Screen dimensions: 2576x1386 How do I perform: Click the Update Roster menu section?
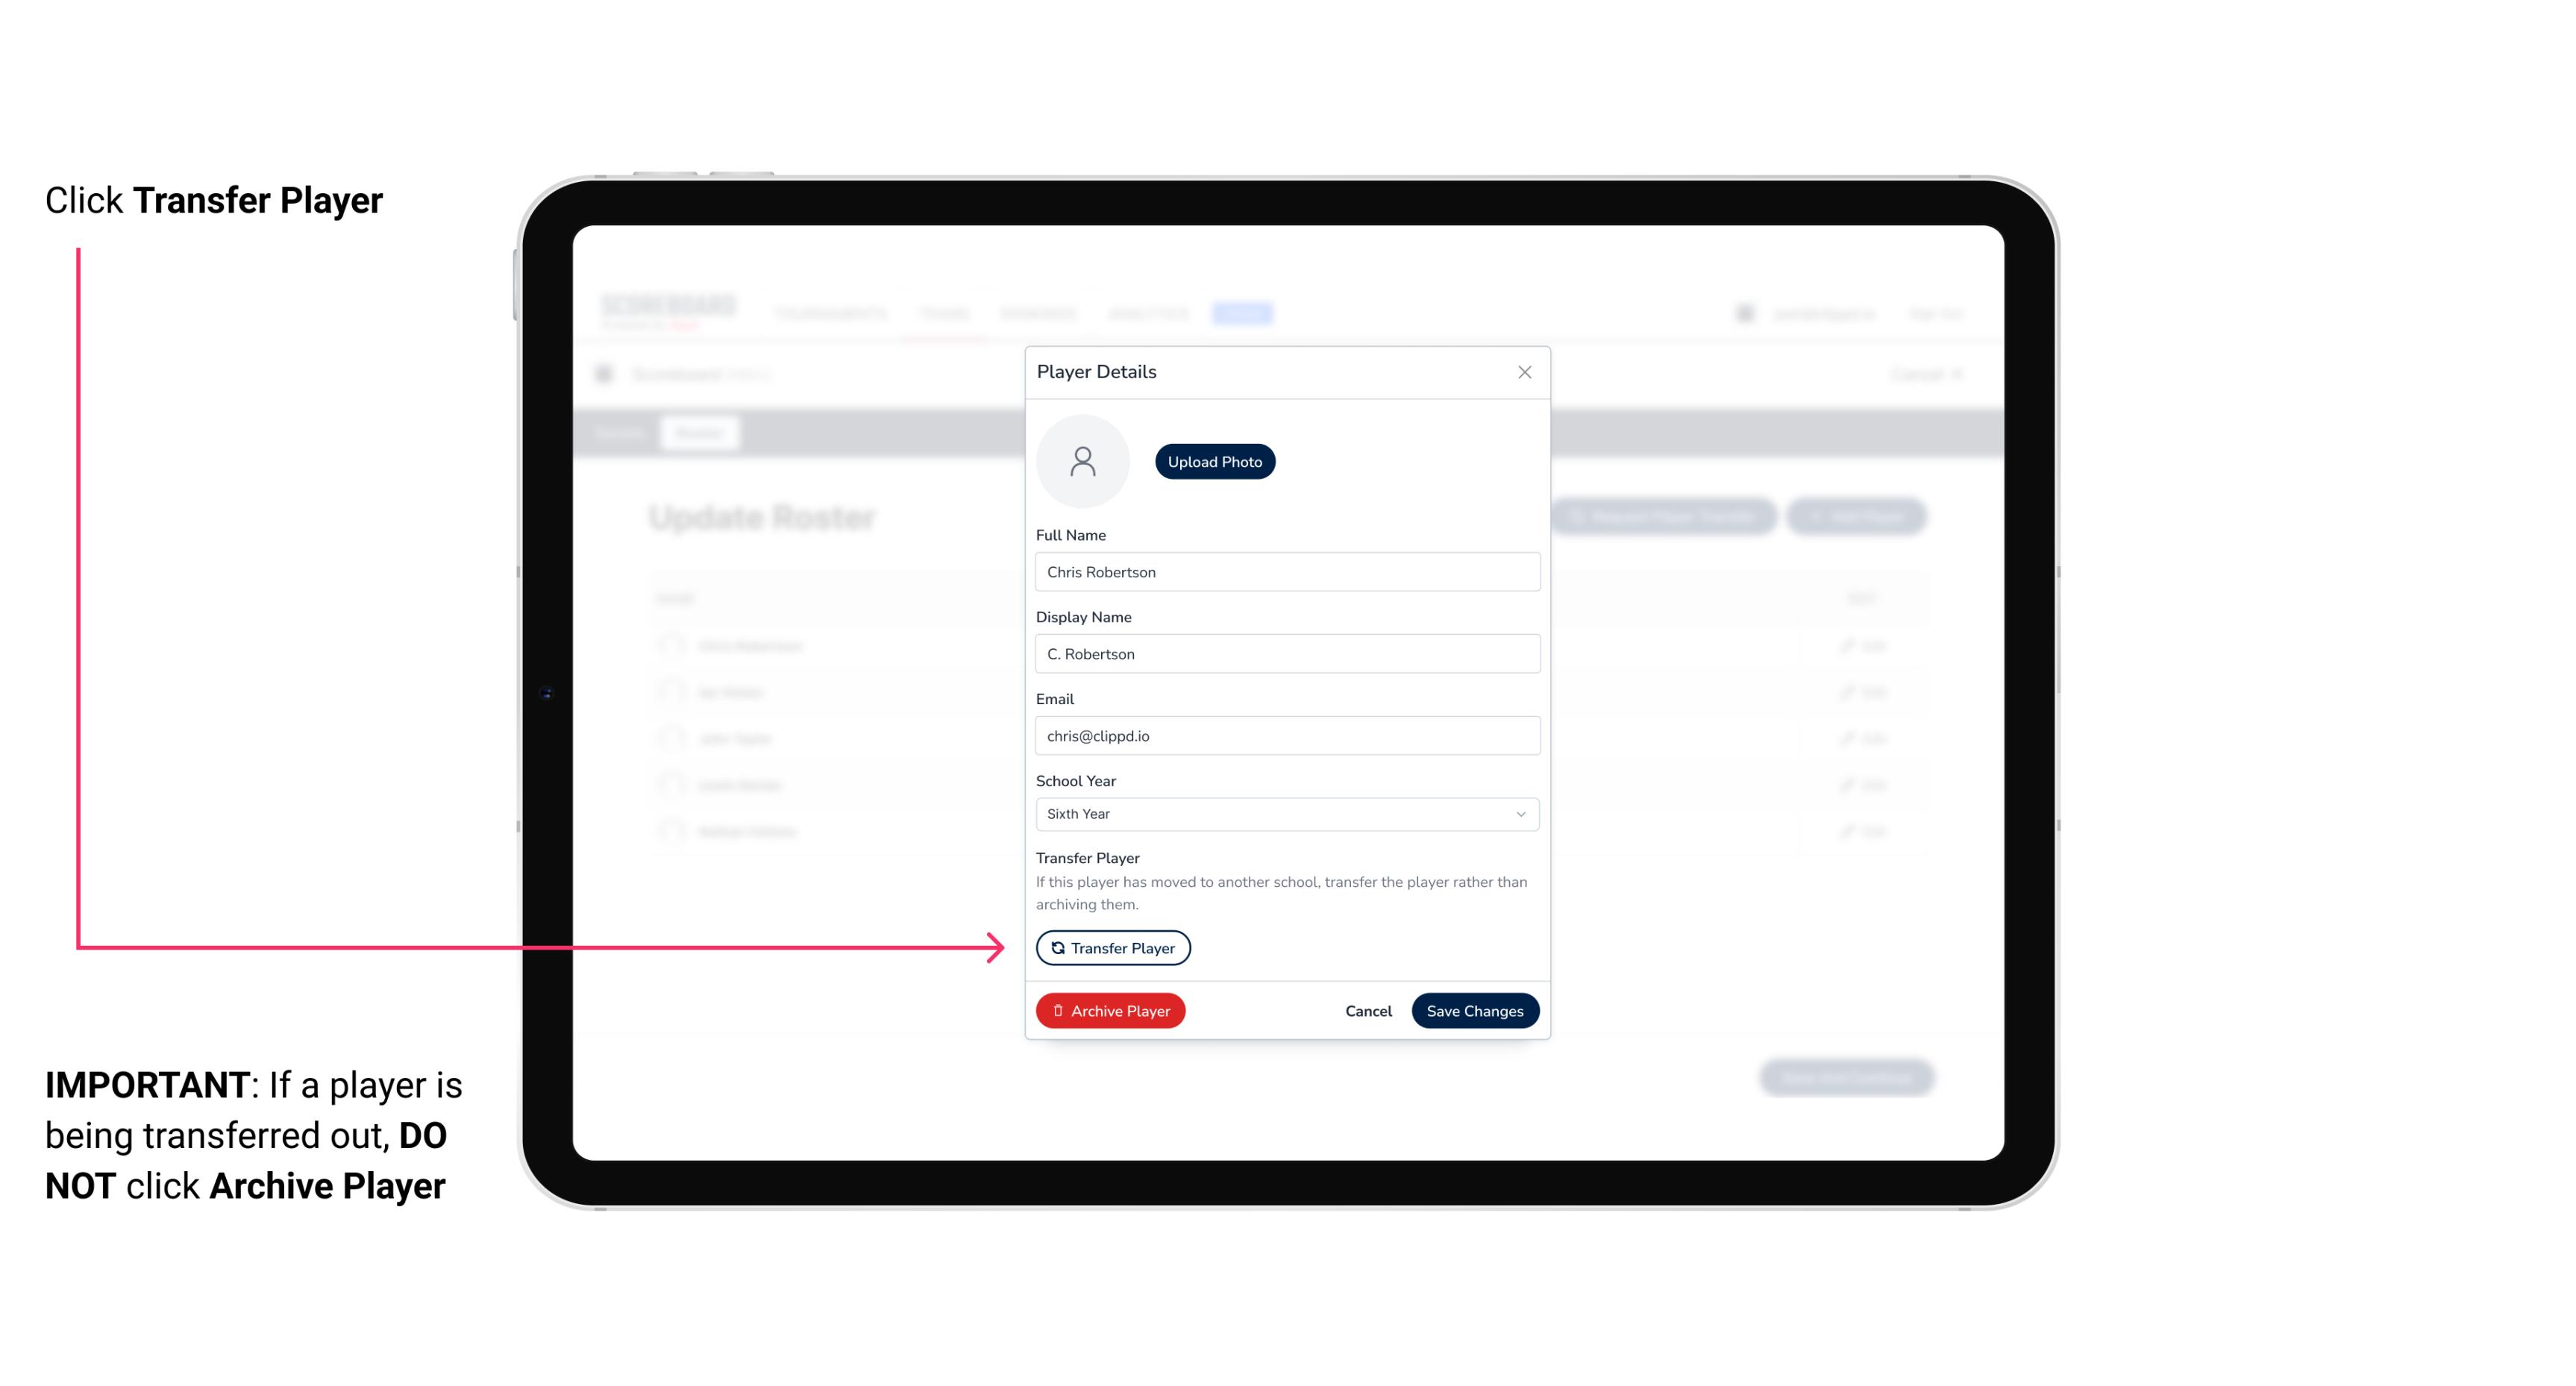click(763, 517)
